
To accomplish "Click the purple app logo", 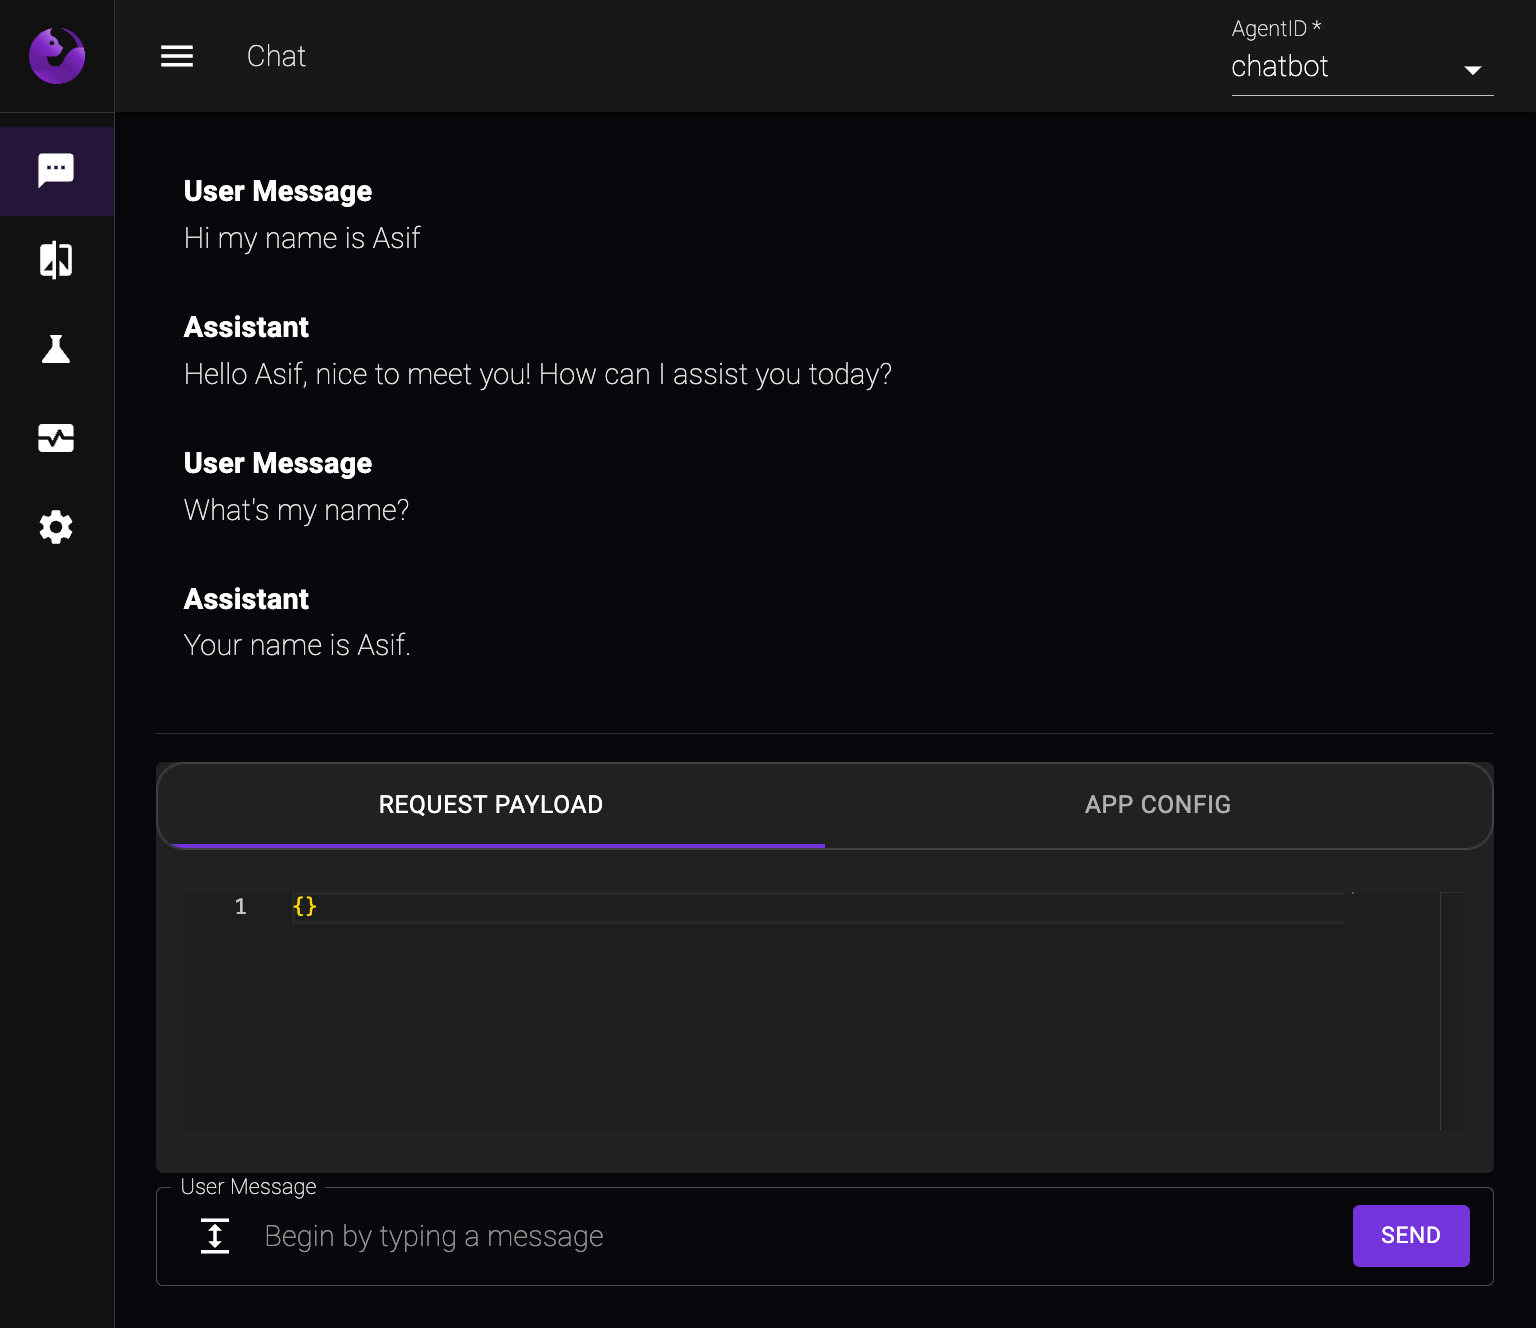I will point(57,56).
